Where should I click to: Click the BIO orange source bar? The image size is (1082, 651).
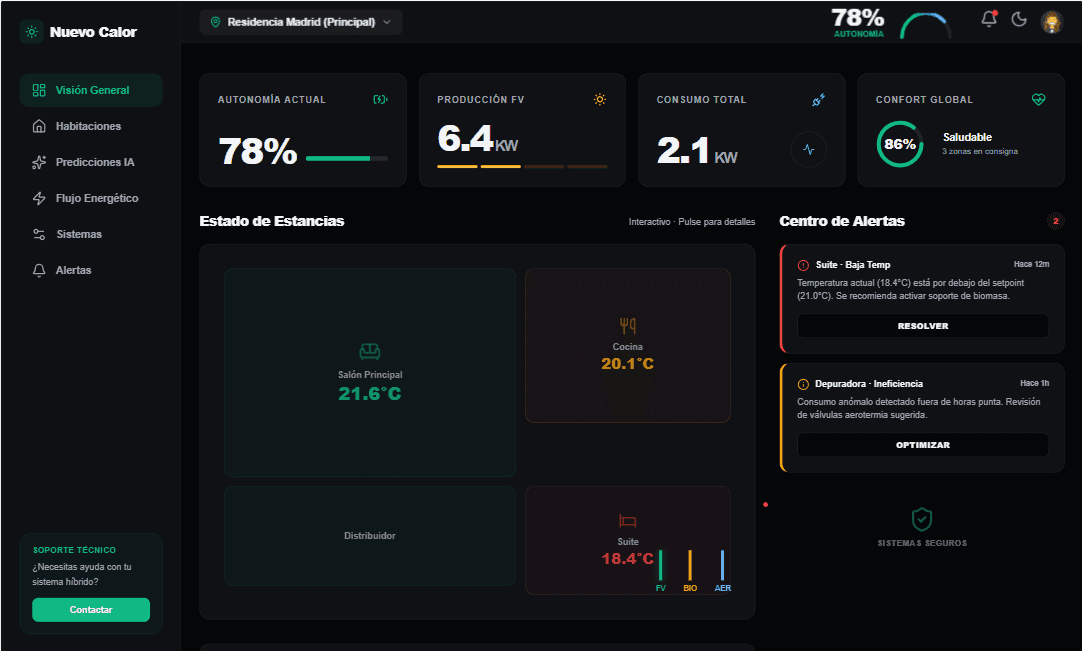tap(690, 565)
